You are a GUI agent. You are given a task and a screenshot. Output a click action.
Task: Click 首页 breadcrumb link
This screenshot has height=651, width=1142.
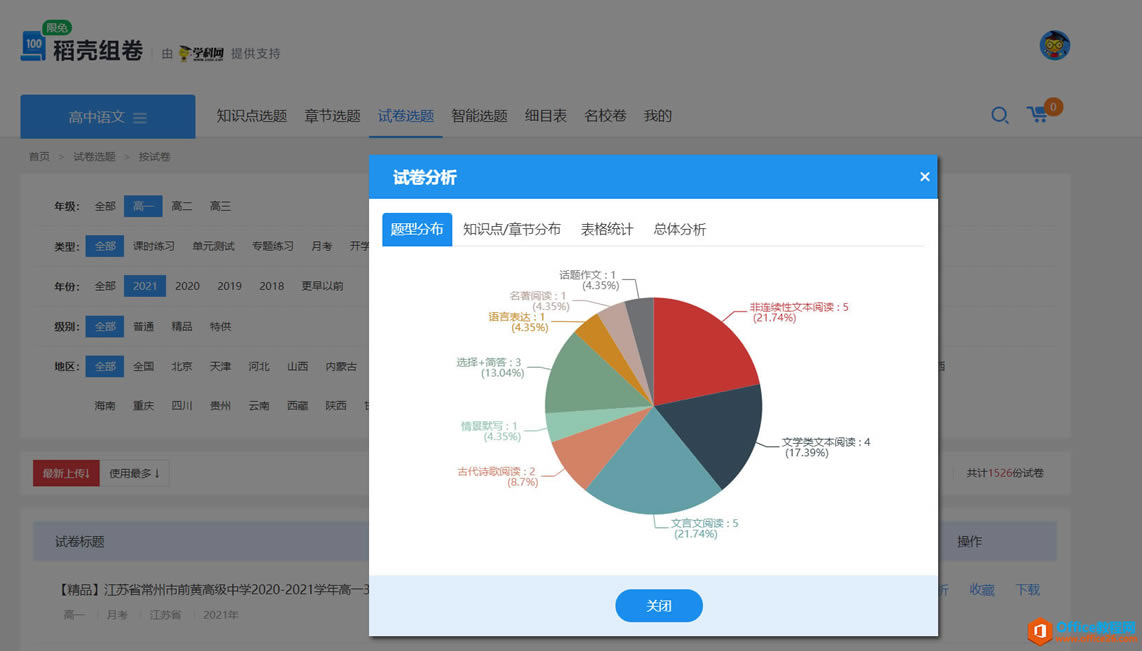[39, 157]
